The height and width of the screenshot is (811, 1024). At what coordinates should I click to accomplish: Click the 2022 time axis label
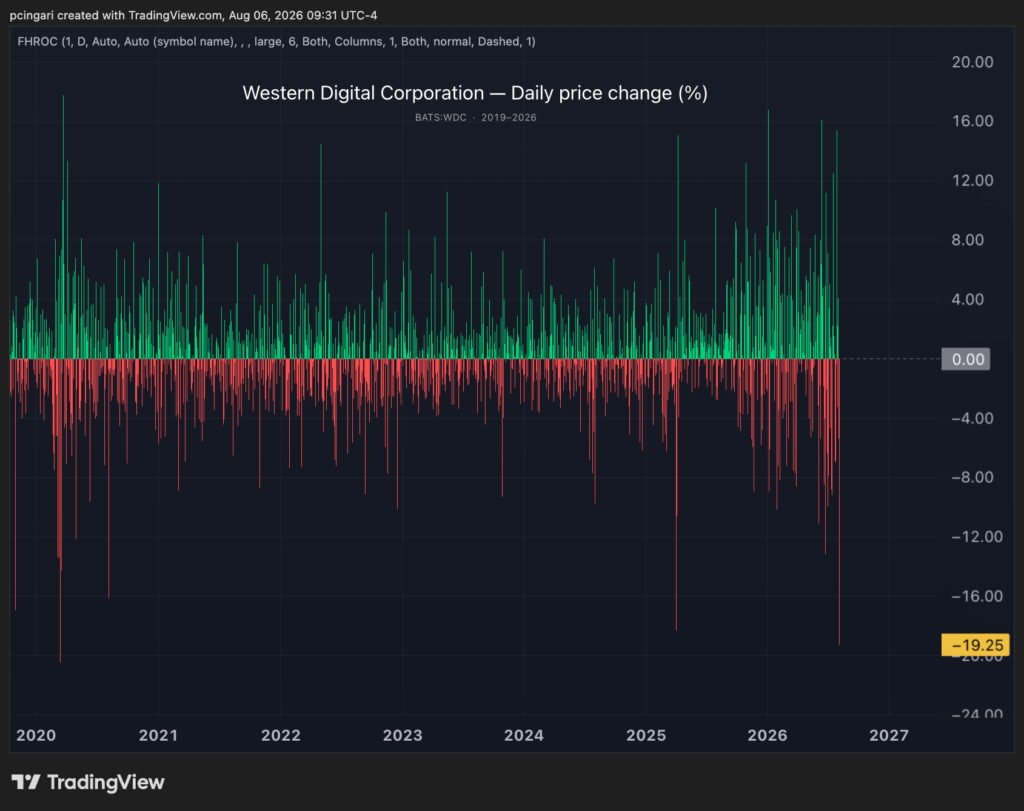(x=281, y=735)
